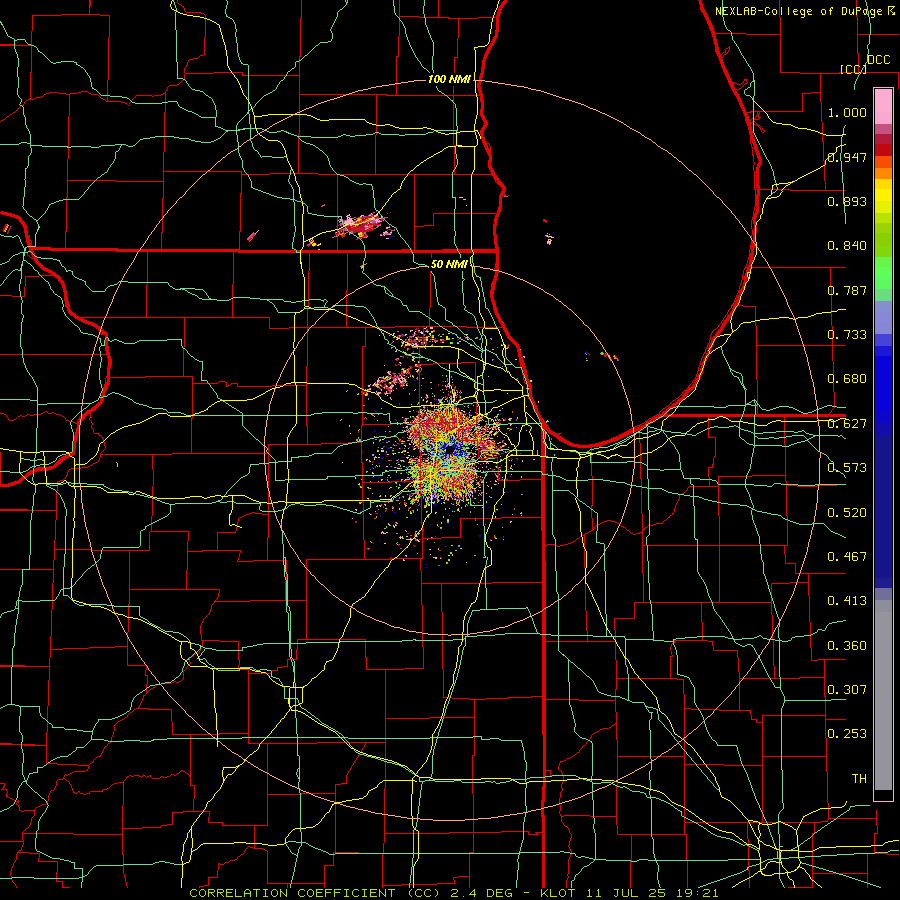Select the 0.520 legend value
The height and width of the screenshot is (900, 900).
coord(847,513)
